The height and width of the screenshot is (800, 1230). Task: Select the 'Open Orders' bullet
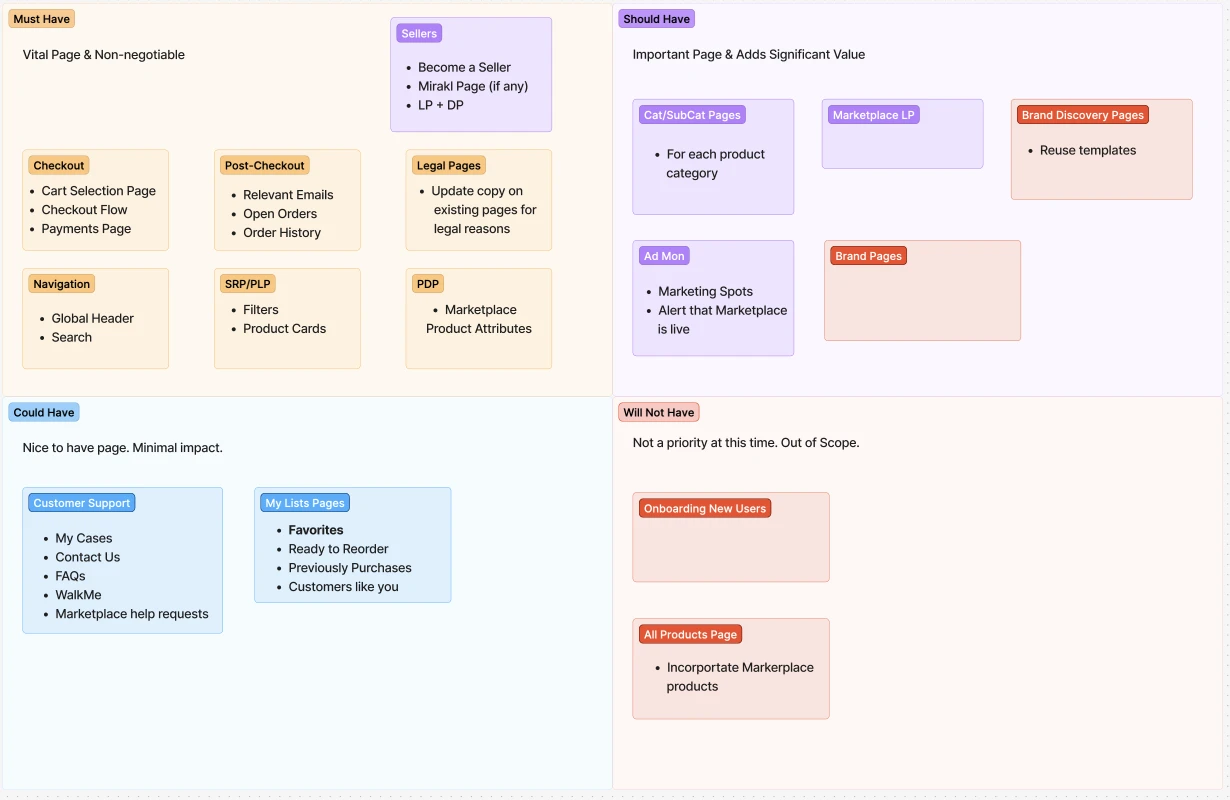(x=280, y=214)
